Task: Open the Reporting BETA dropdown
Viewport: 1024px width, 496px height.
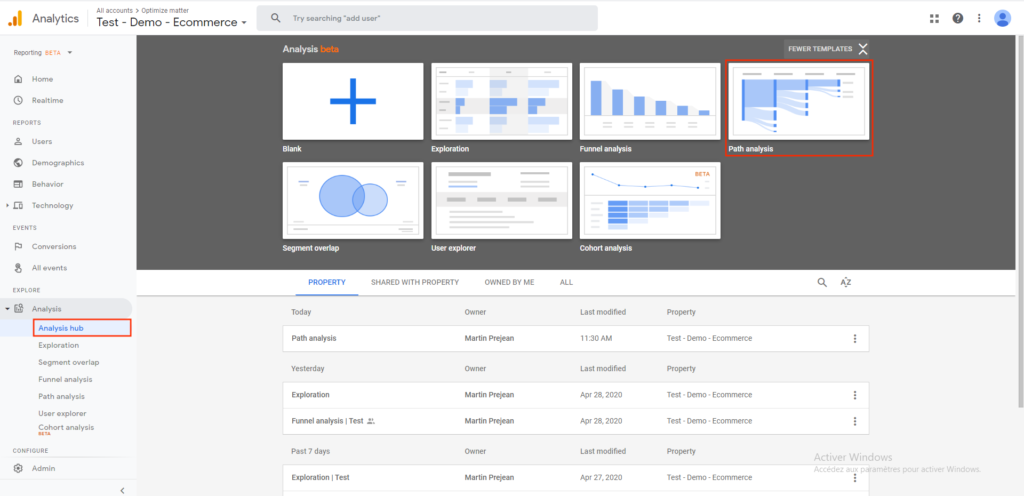Action: (42, 53)
